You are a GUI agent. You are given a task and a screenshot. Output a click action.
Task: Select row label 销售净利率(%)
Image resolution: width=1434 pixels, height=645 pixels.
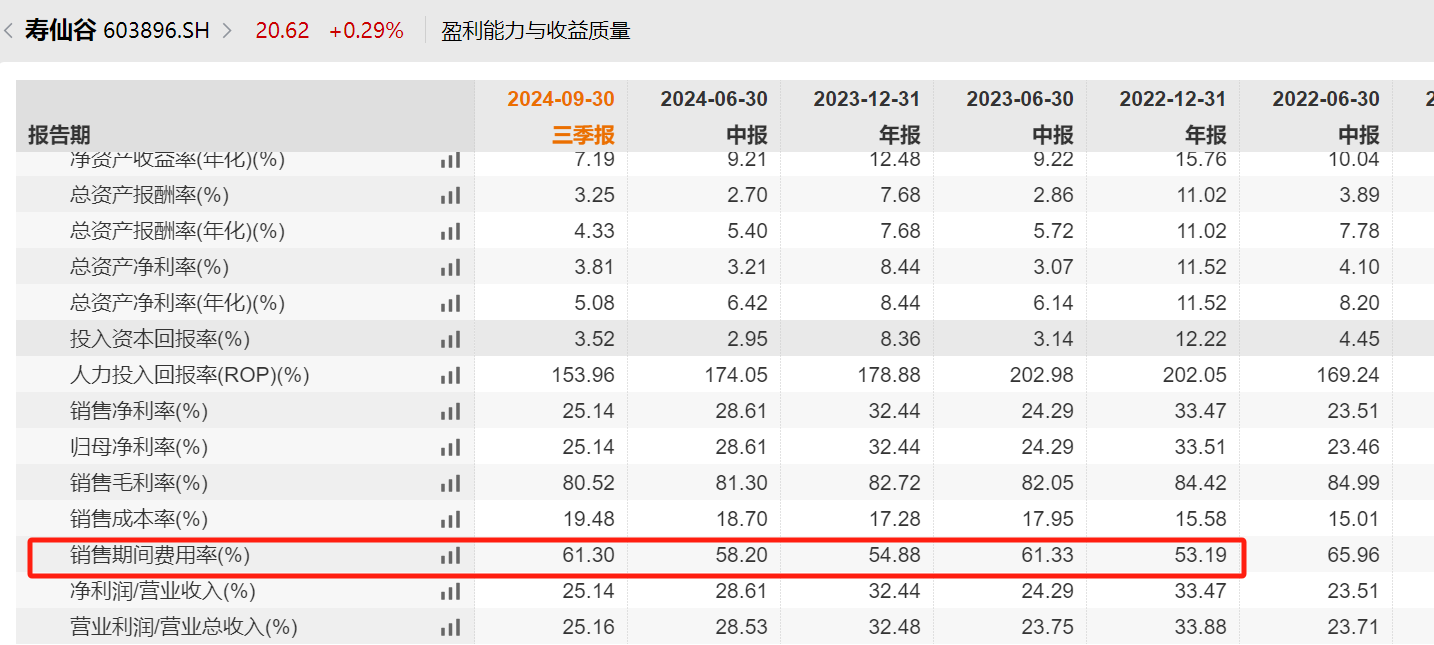138,411
